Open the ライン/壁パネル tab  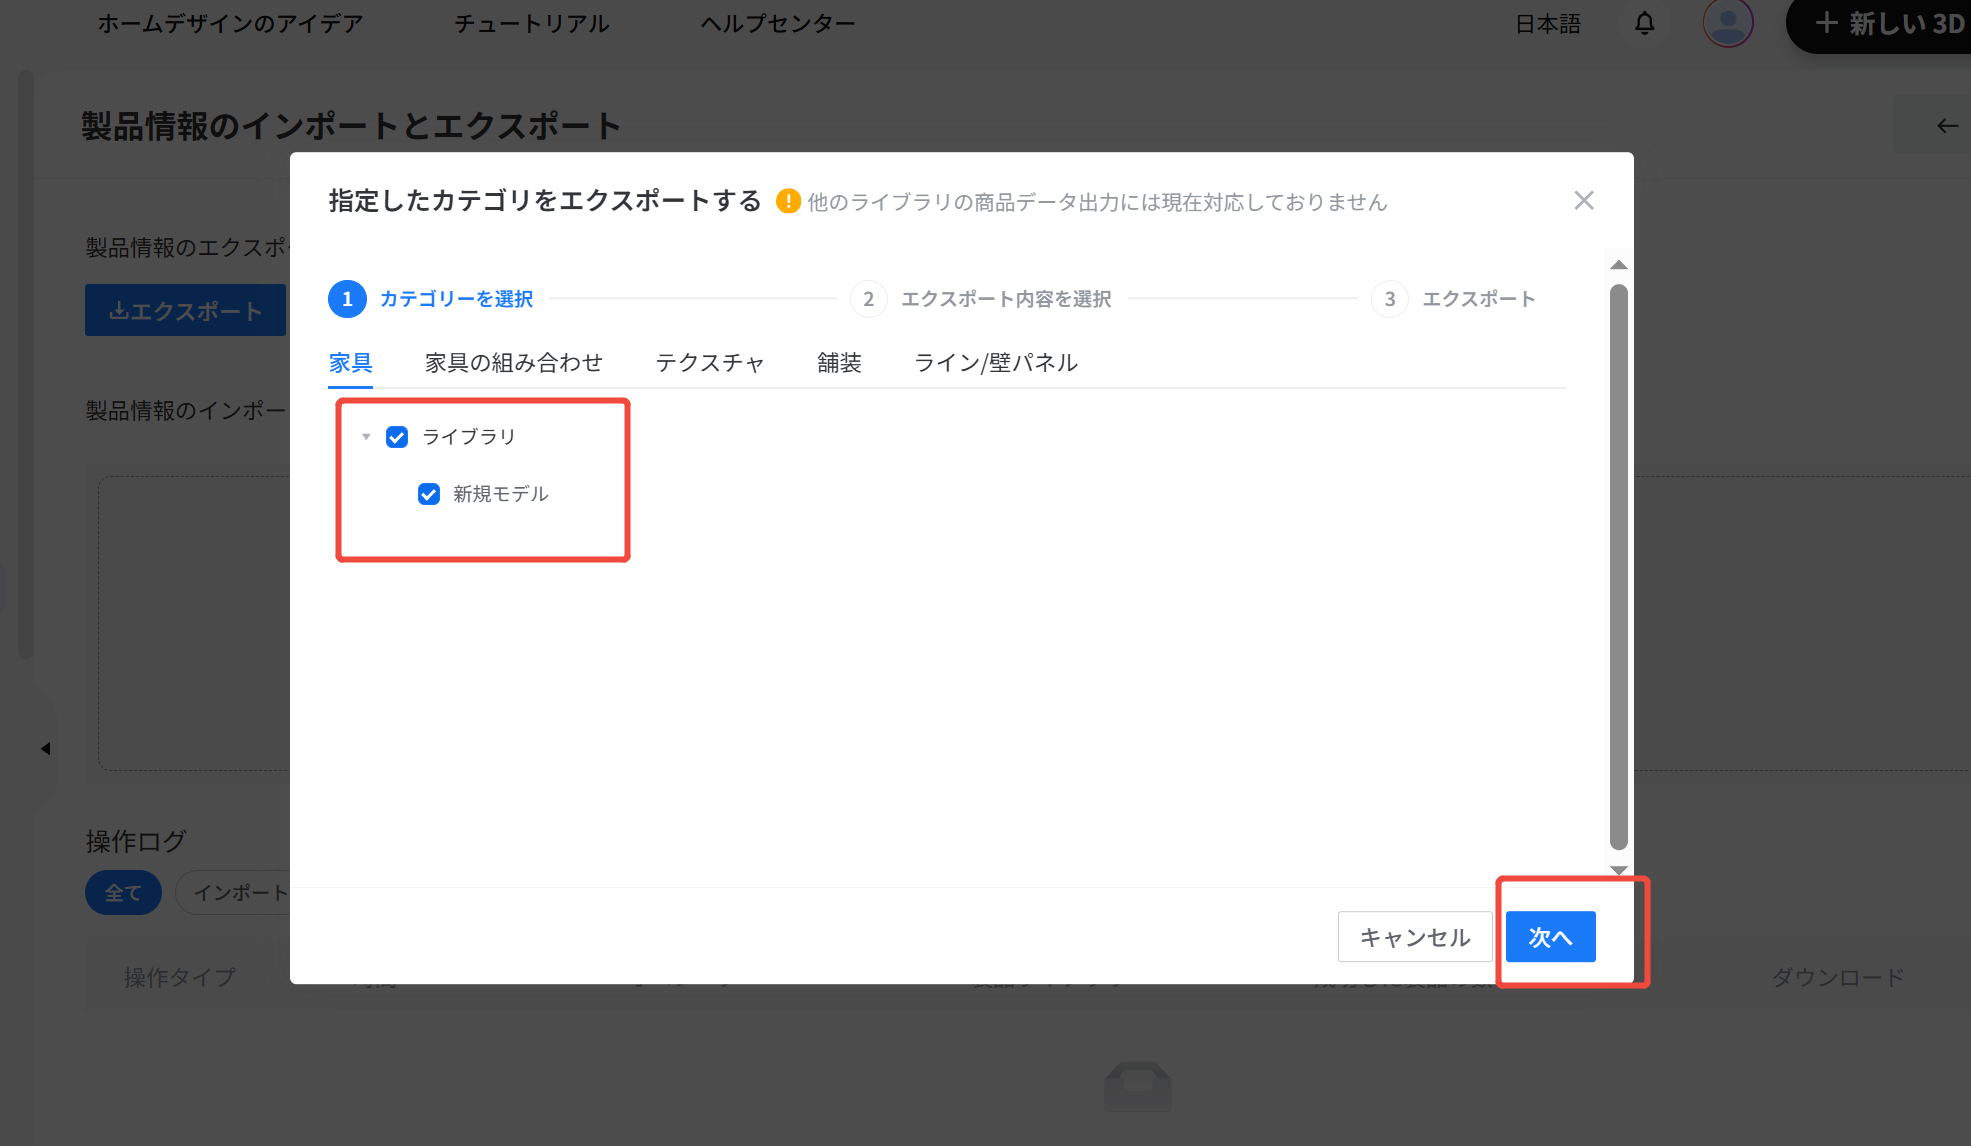pos(996,363)
